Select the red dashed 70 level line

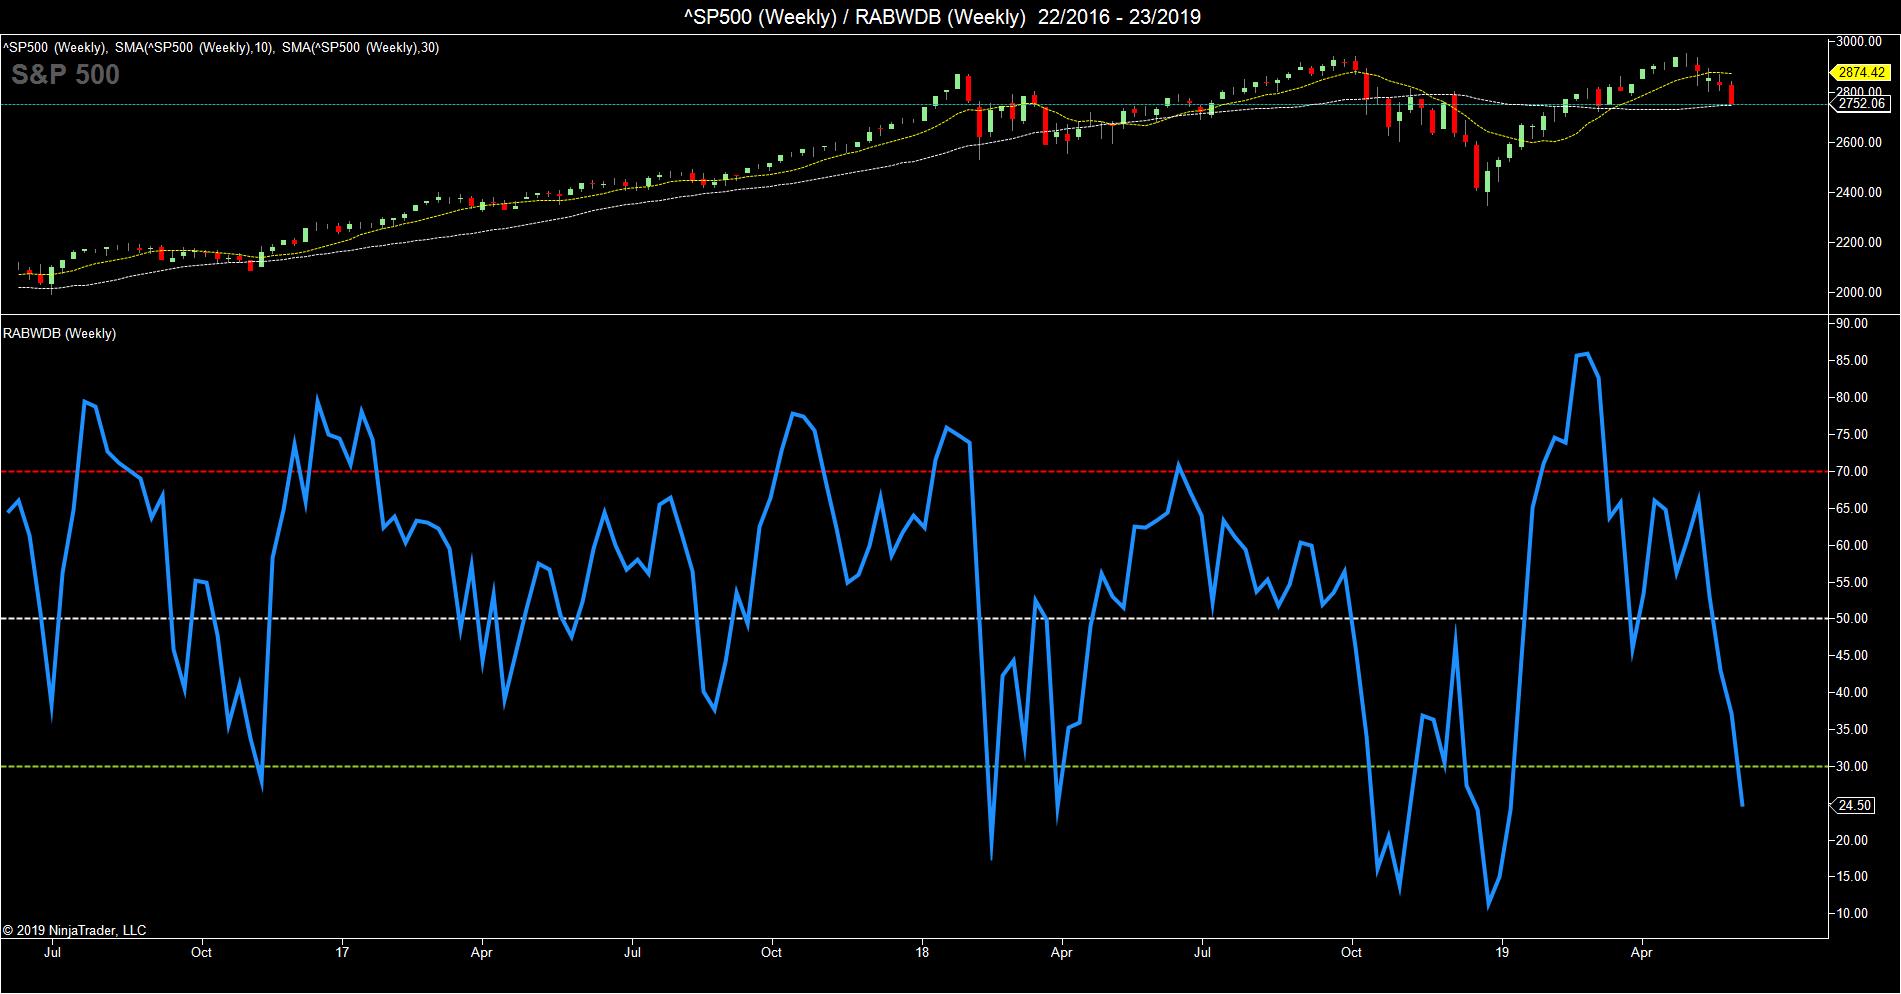(900, 471)
